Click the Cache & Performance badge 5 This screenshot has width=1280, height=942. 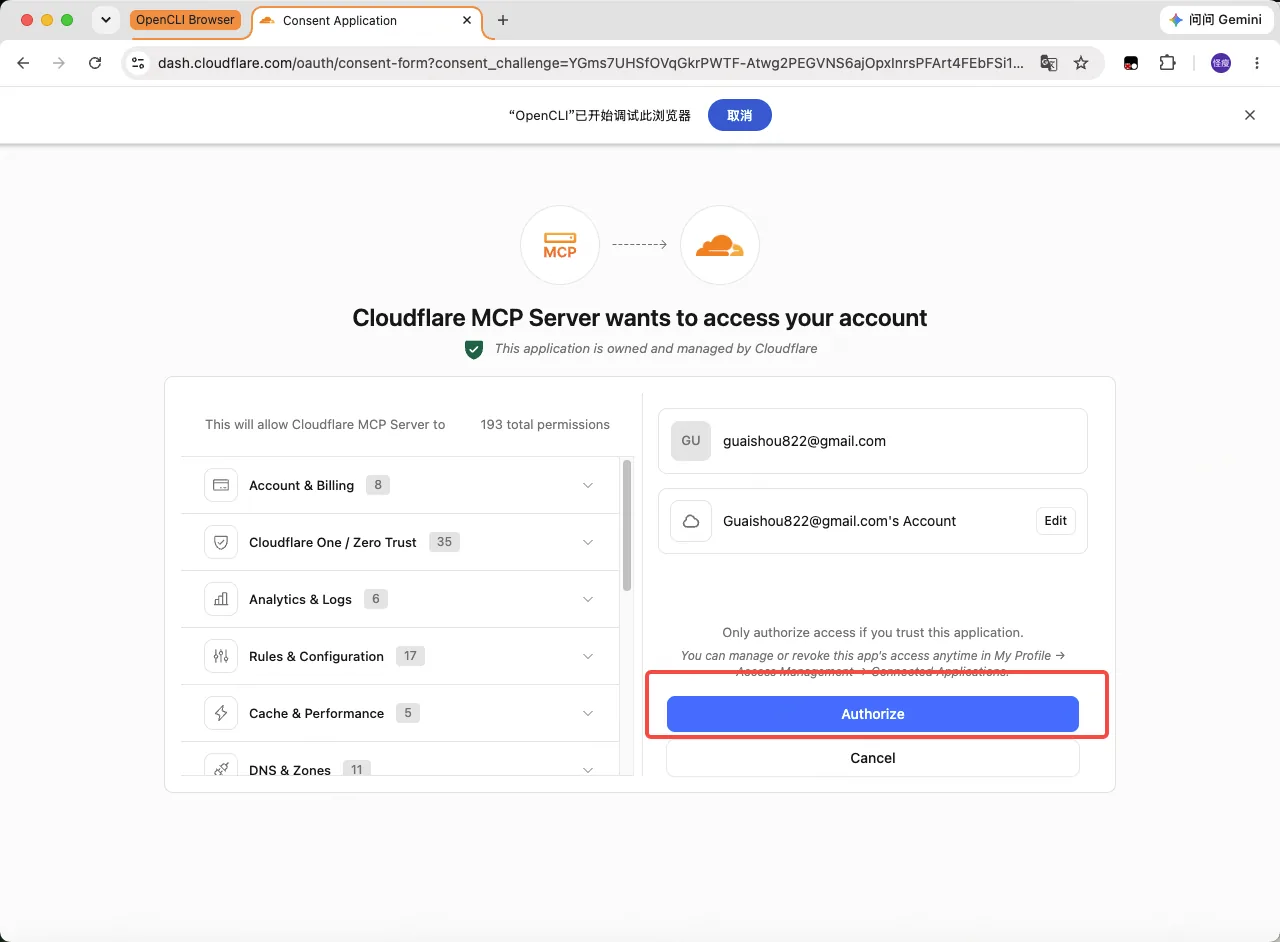click(x=407, y=713)
